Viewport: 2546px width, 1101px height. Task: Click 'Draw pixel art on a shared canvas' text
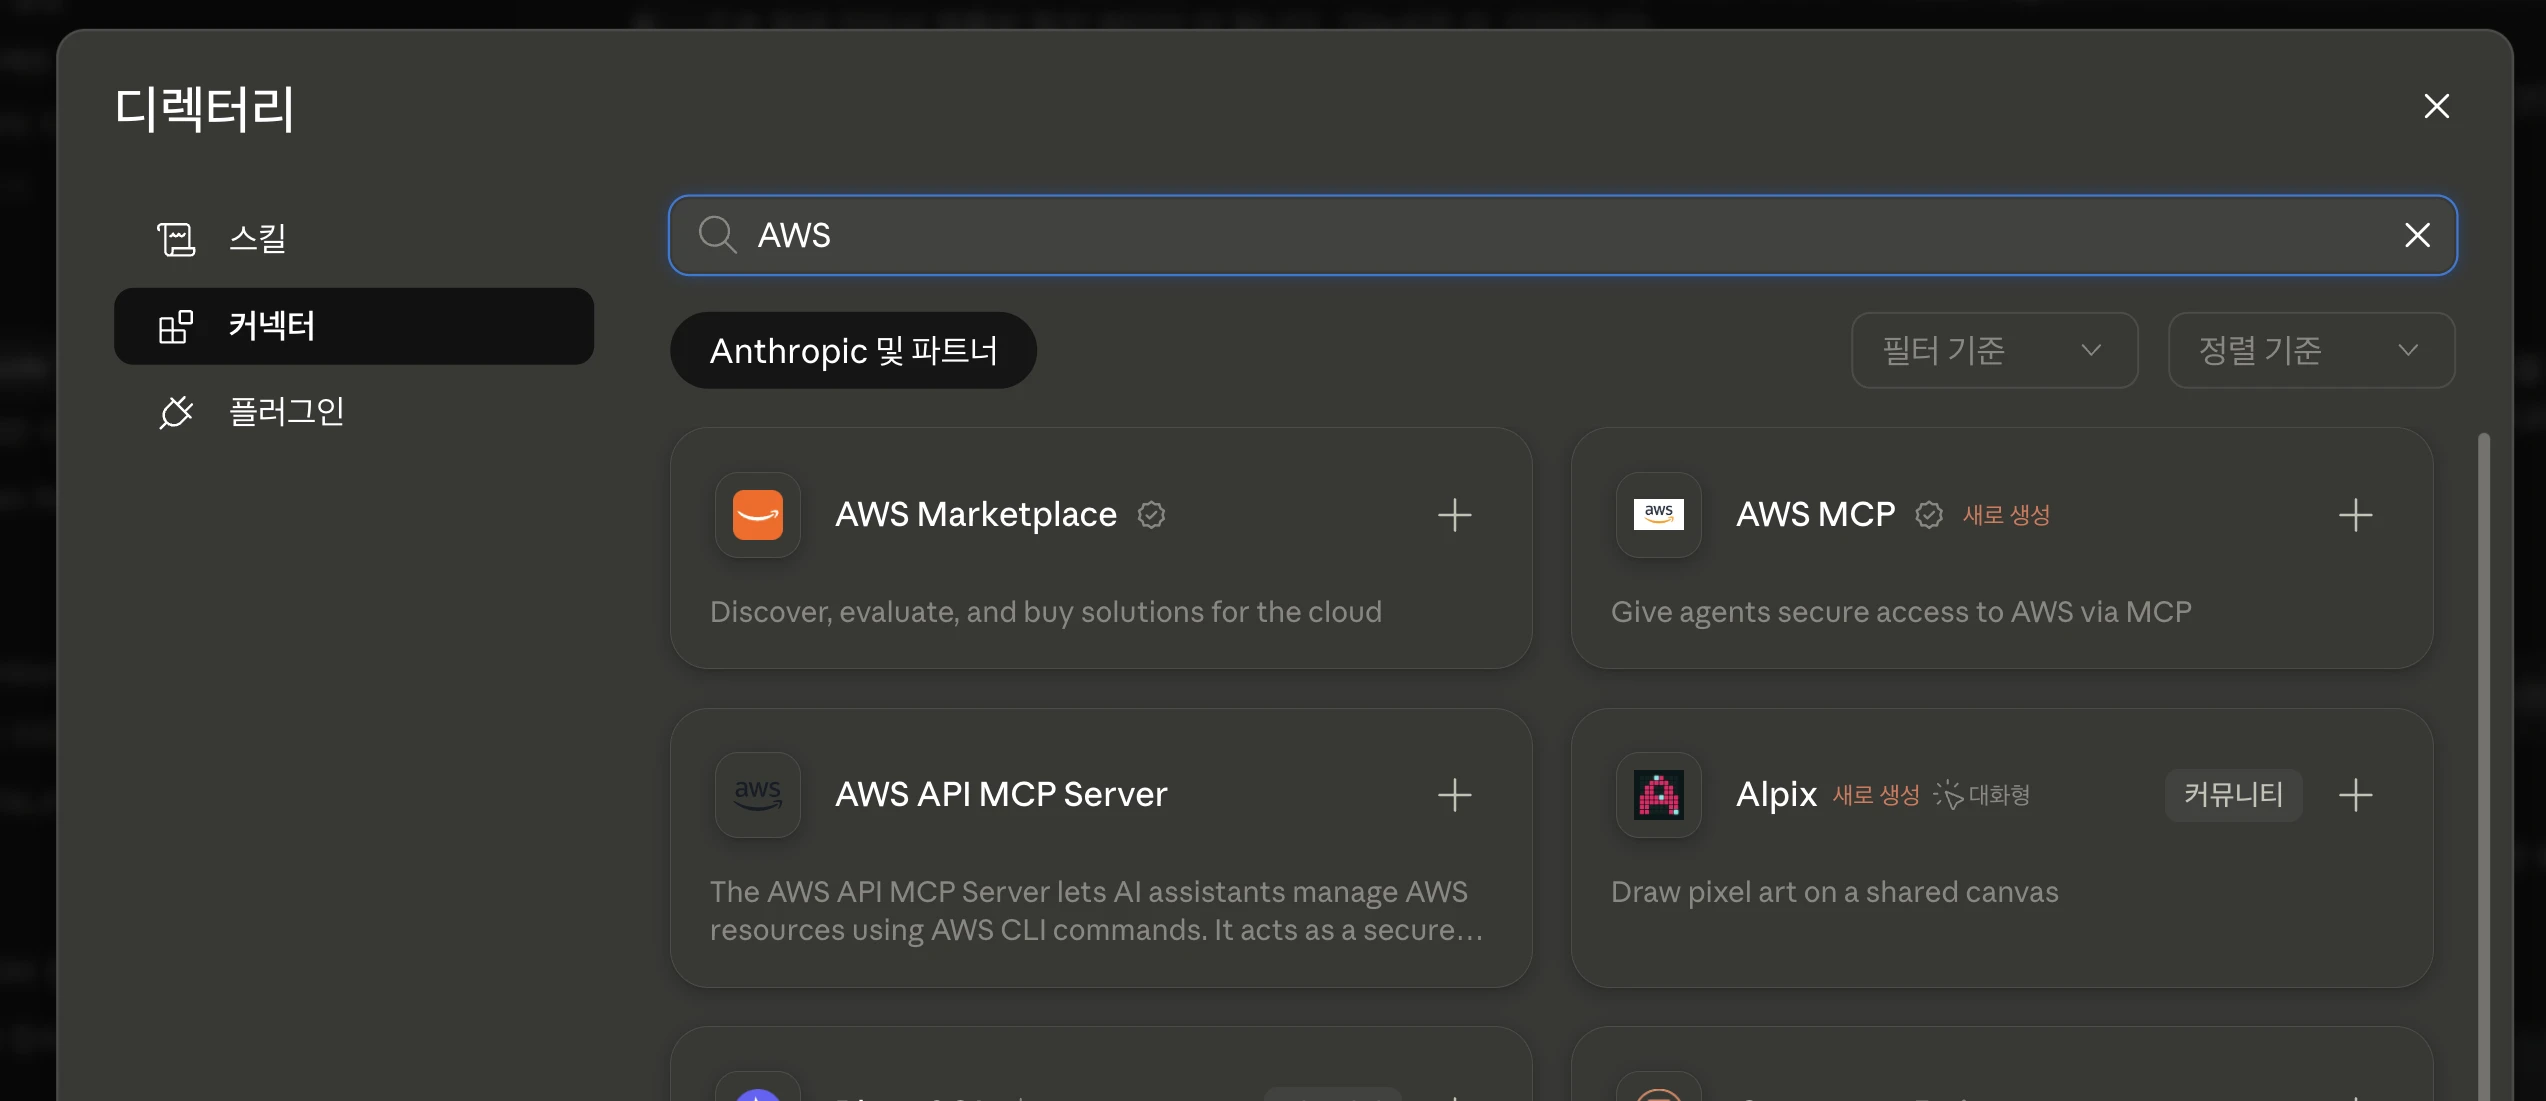tap(1835, 892)
